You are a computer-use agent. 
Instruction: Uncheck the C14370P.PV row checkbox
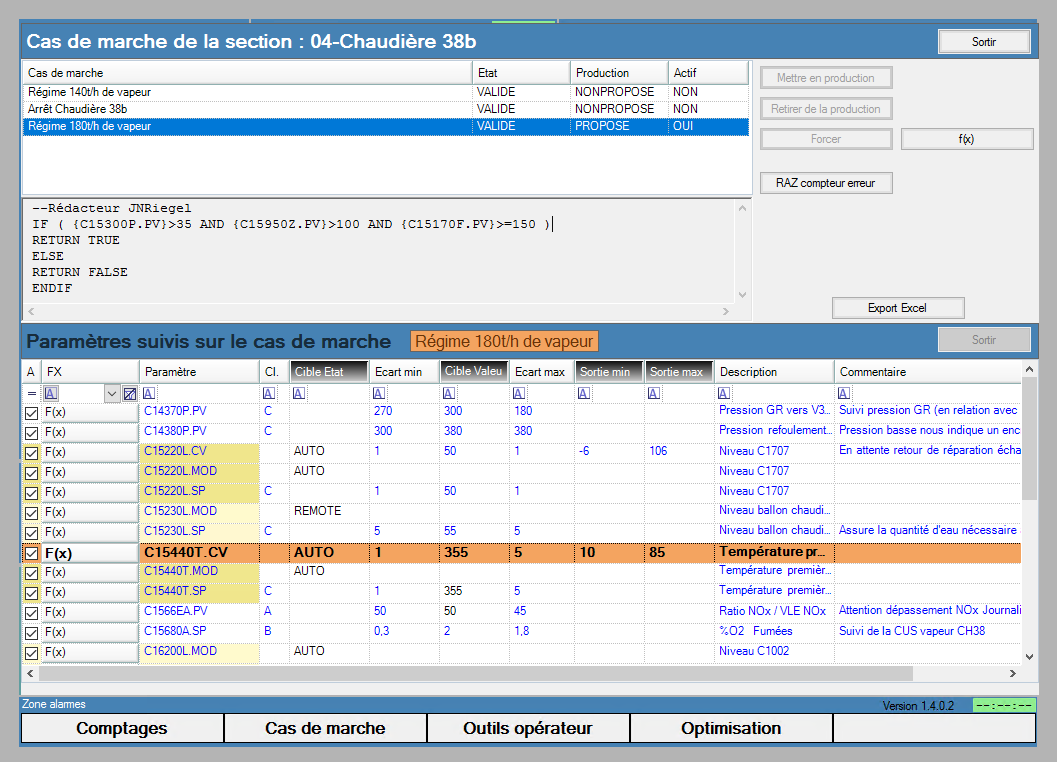click(31, 413)
